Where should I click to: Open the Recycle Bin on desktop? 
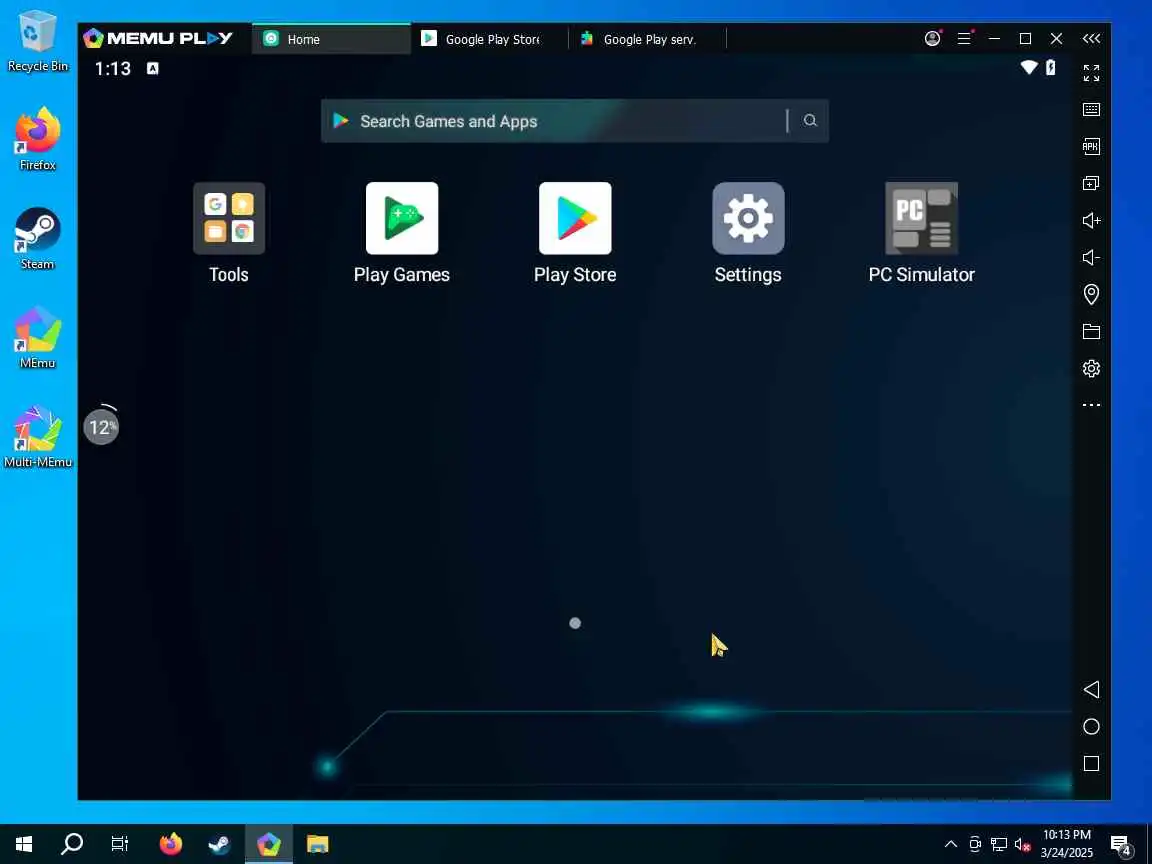click(37, 41)
